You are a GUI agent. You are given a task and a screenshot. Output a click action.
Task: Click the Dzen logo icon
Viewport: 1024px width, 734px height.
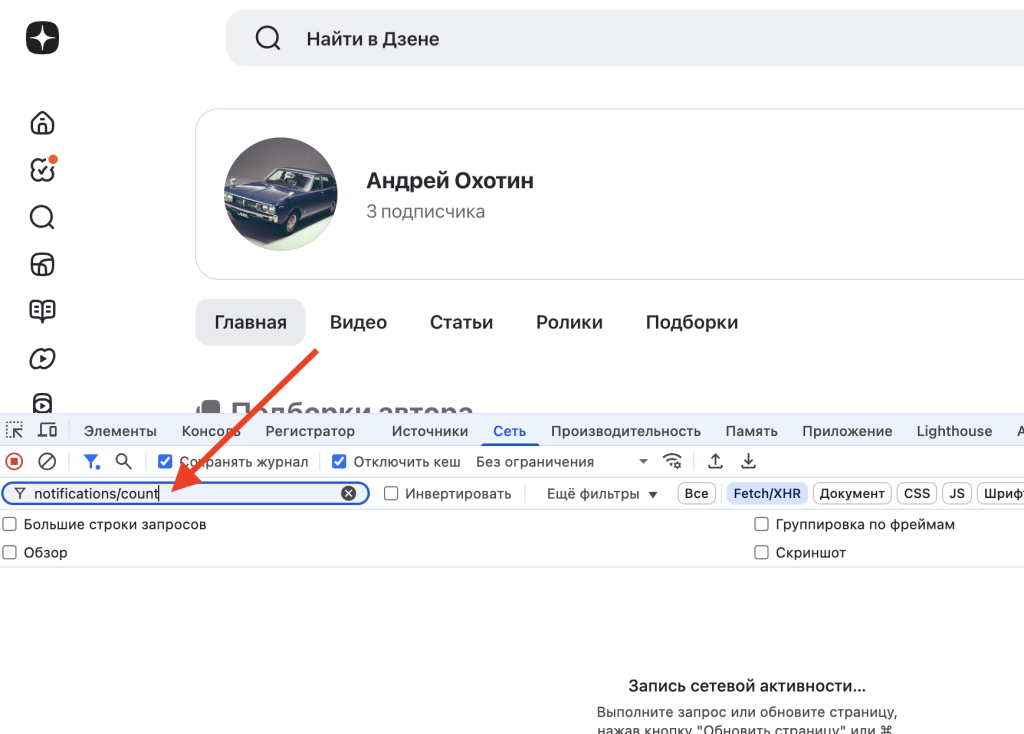click(x=42, y=38)
